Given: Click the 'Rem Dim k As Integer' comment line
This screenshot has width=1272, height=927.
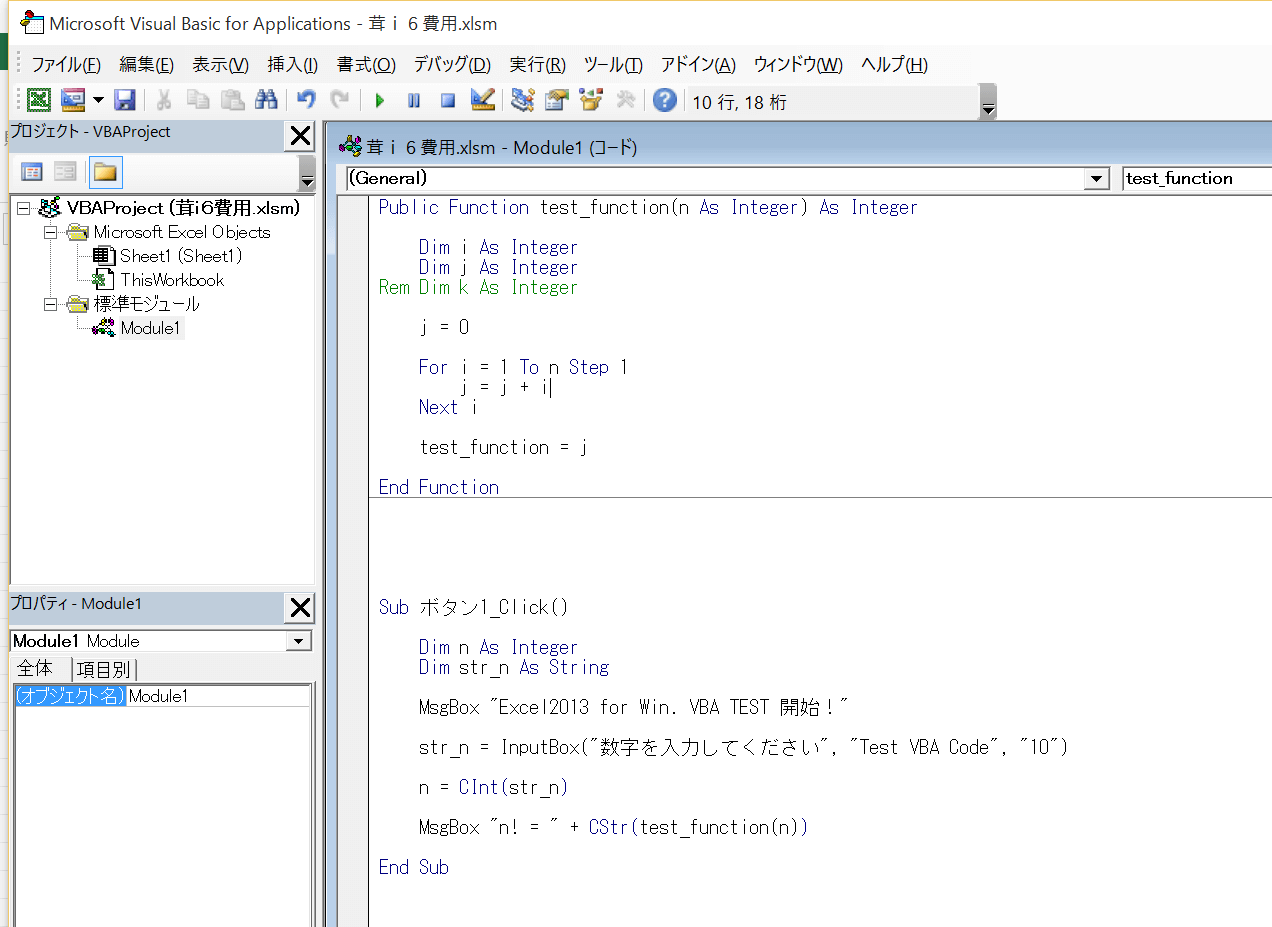Looking at the screenshot, I should [x=478, y=287].
